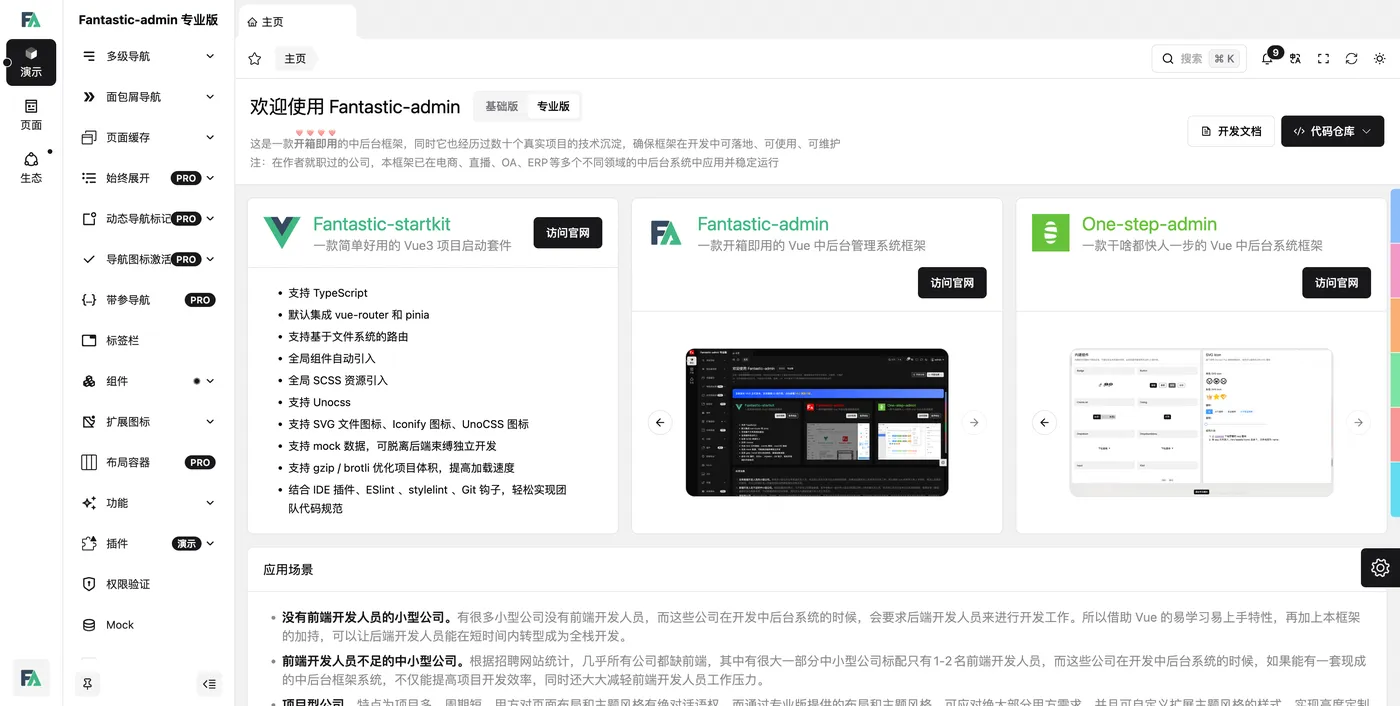
Task: Expand the 面包屑导航 menu
Action: coord(149,97)
